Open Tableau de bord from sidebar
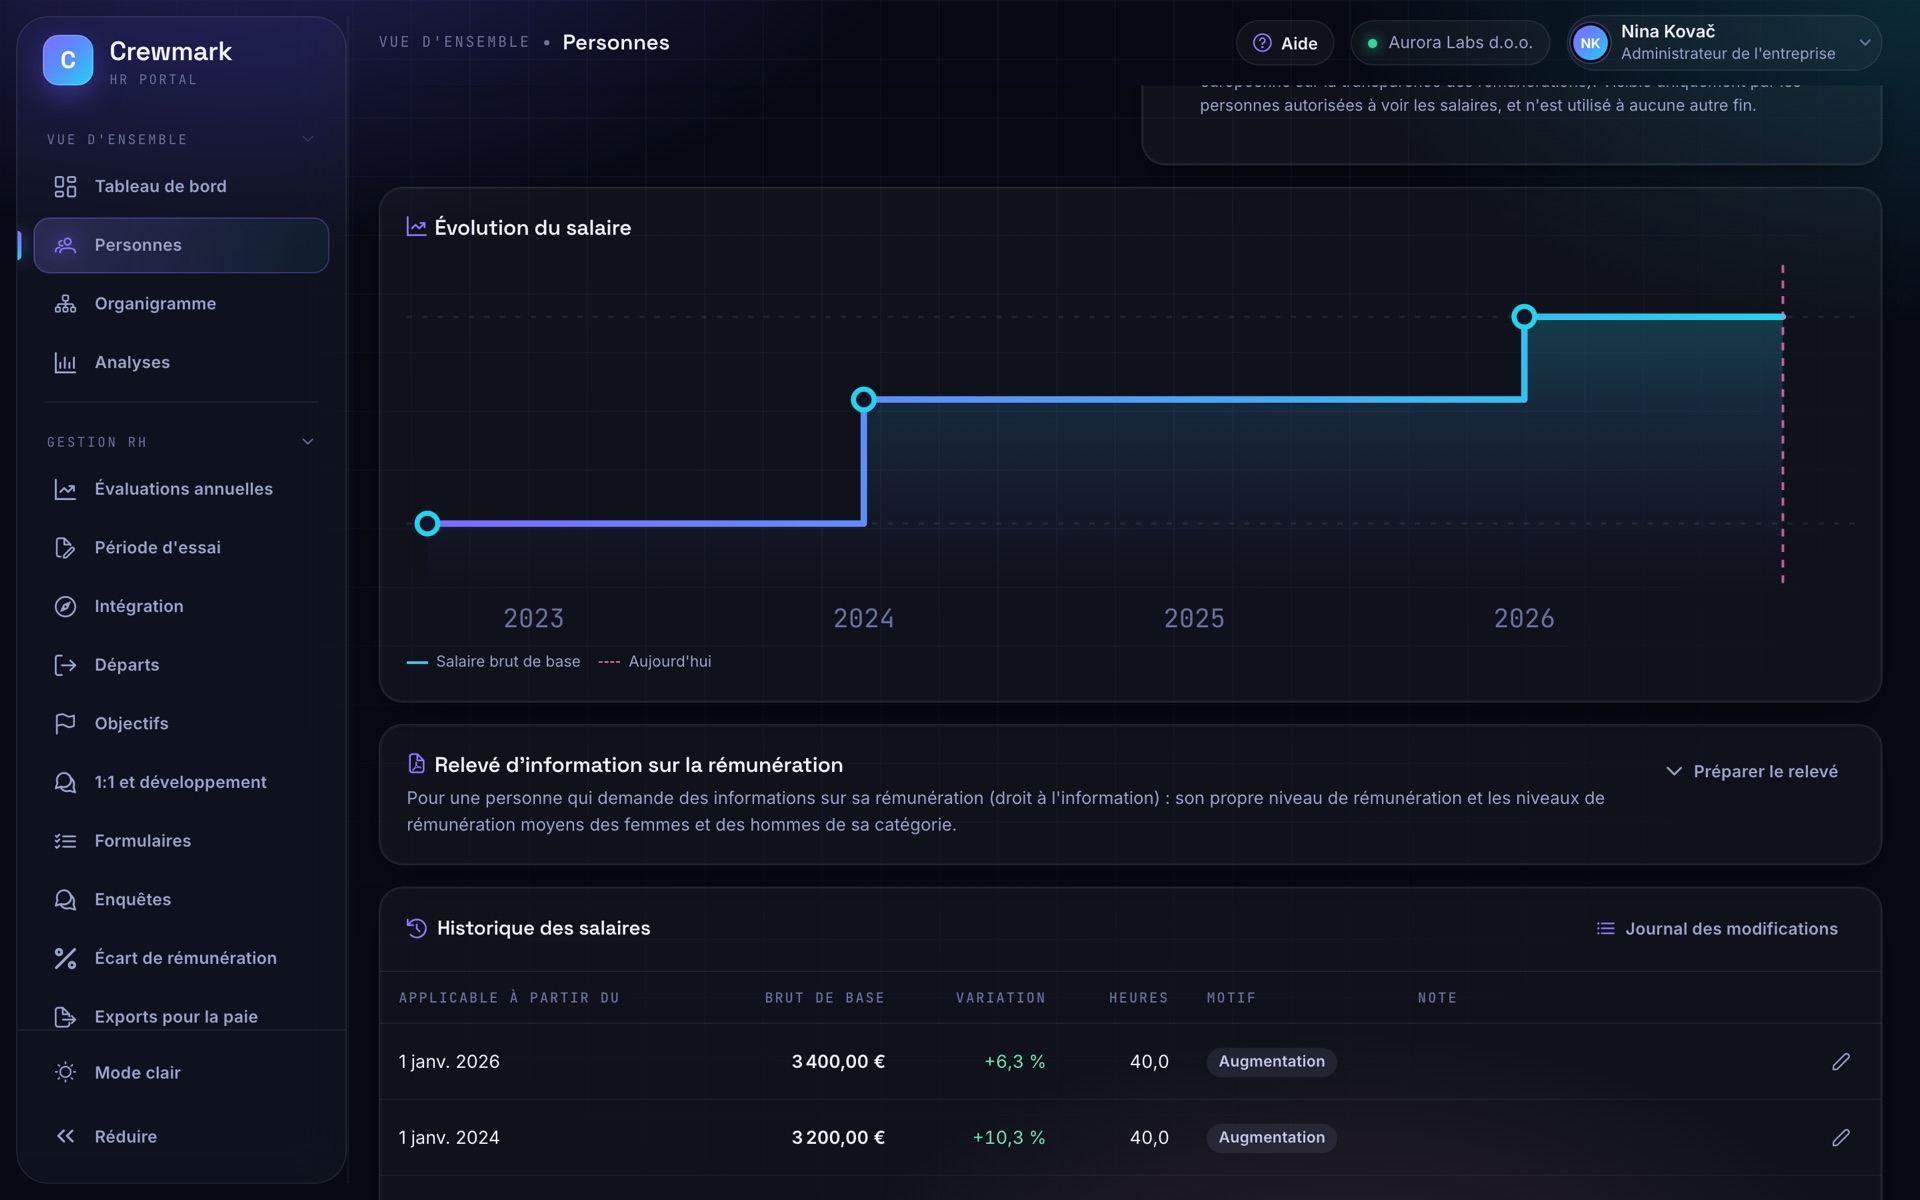This screenshot has height=1200, width=1920. click(x=181, y=186)
